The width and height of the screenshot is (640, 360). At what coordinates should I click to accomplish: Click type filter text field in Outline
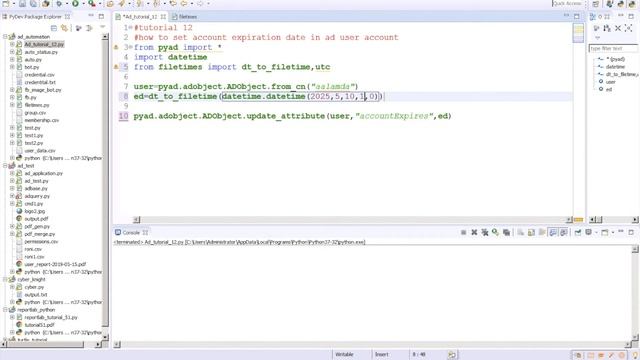(x=613, y=48)
